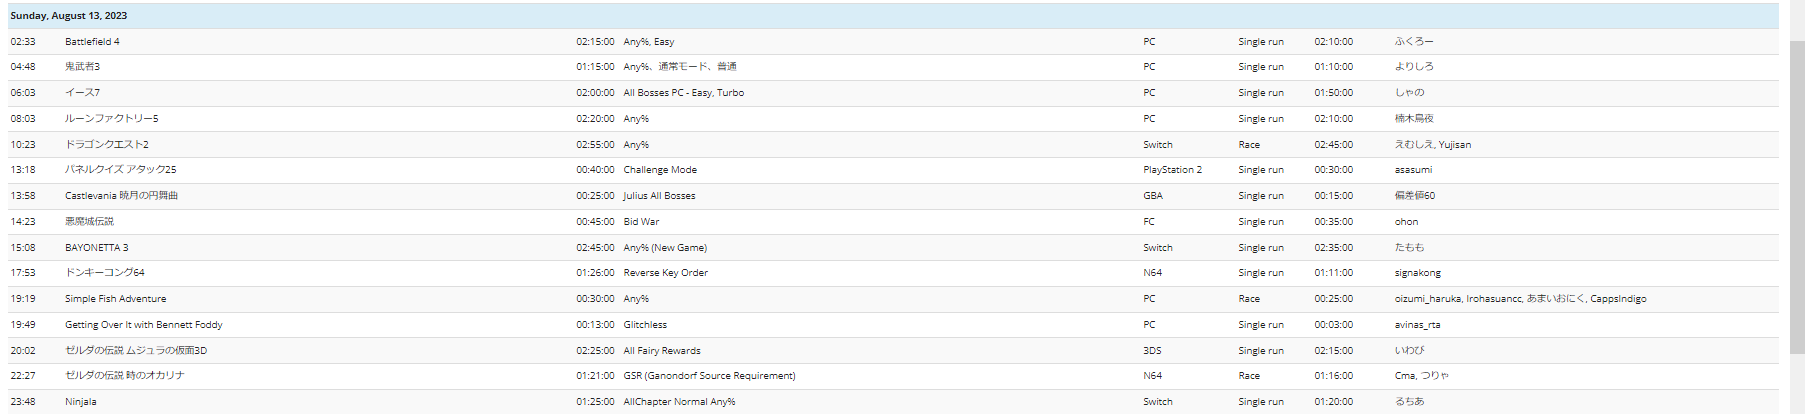Click the 19:49 start time
This screenshot has width=1805, height=414.
(23, 325)
